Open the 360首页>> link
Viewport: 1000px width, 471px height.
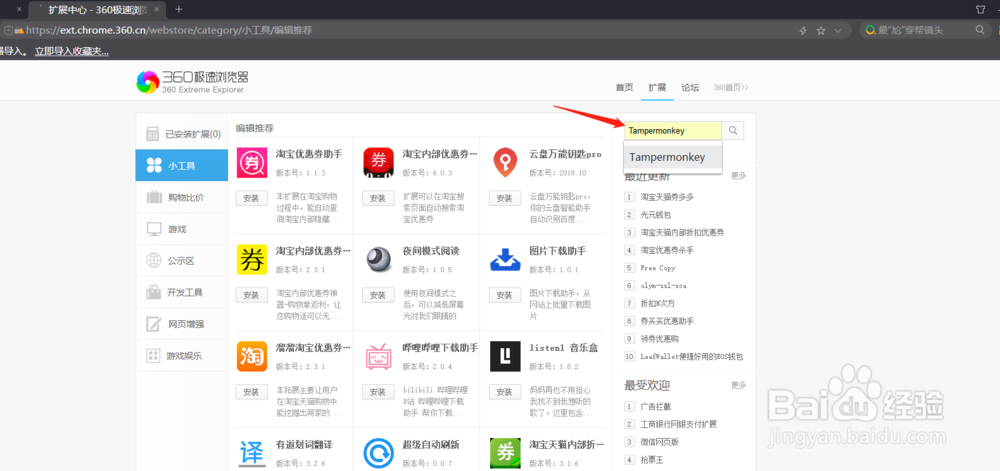click(x=731, y=87)
